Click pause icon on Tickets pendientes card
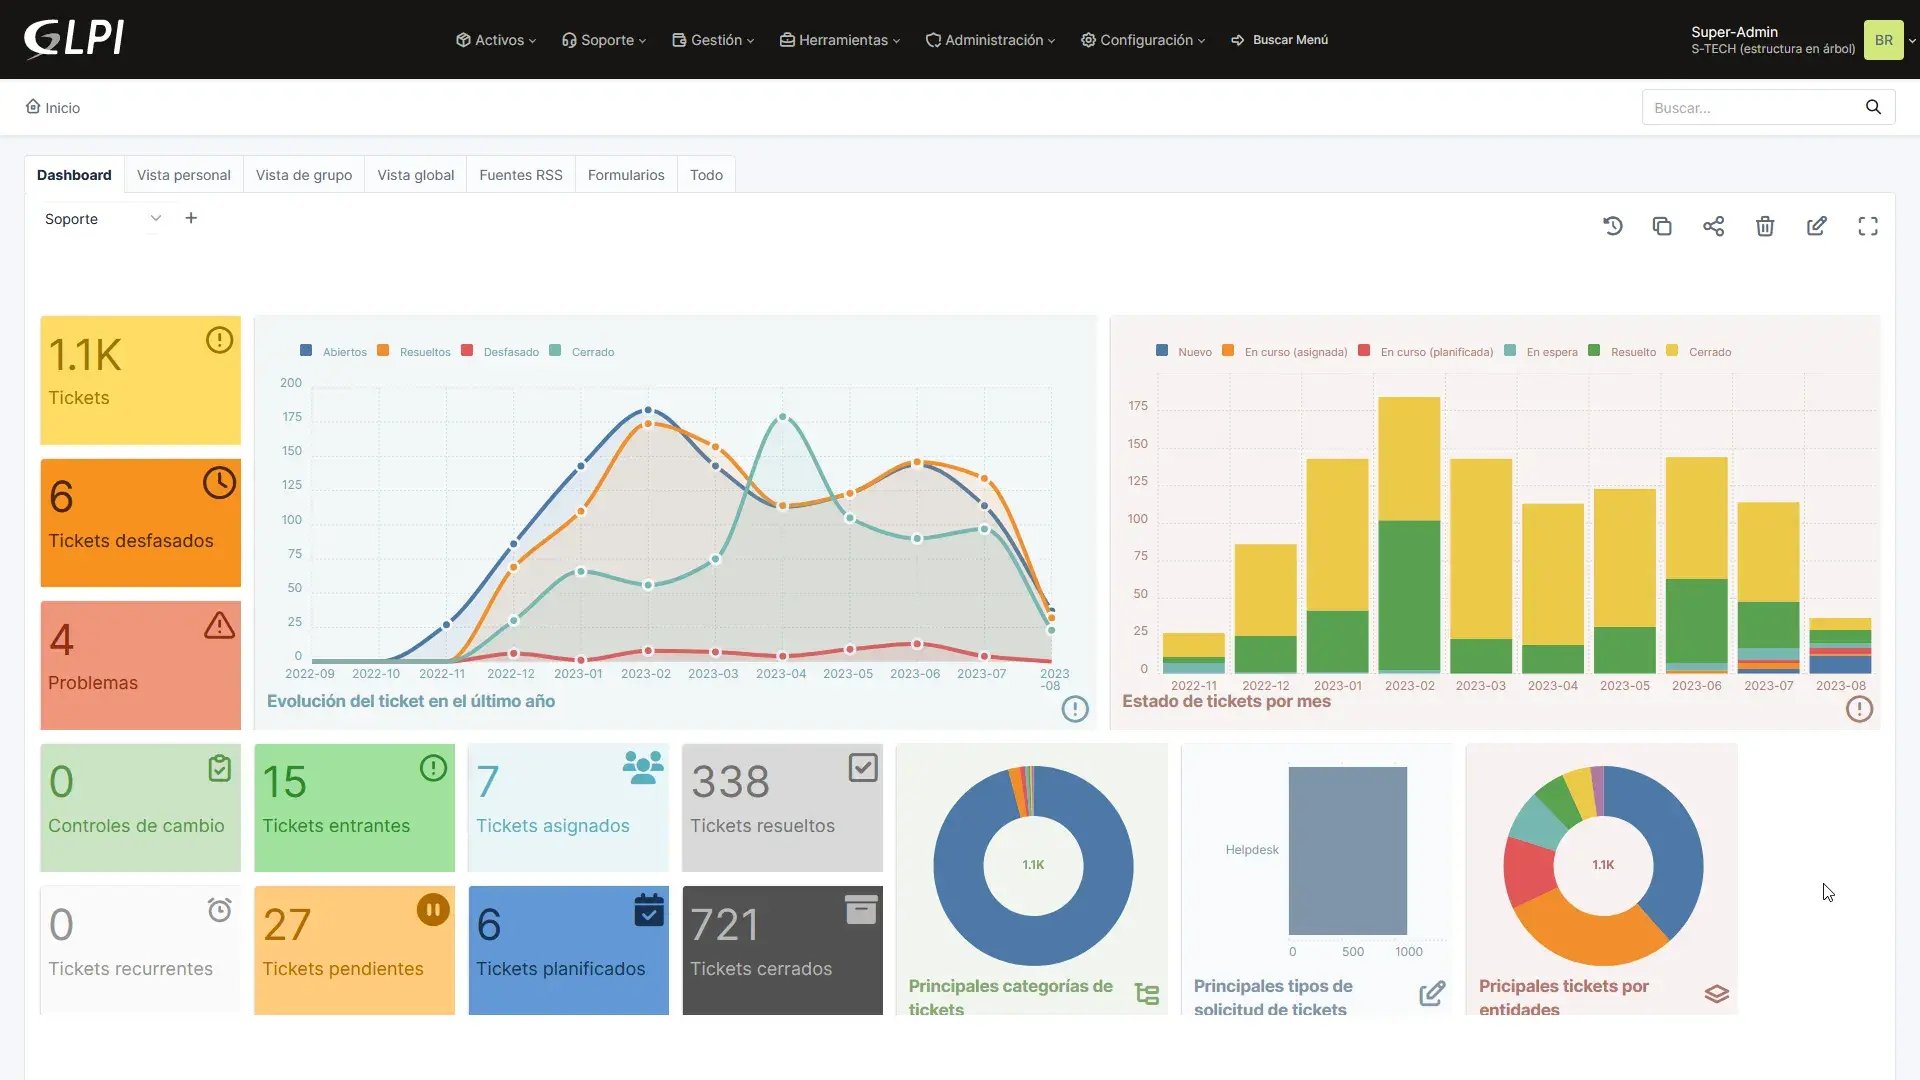The width and height of the screenshot is (1920, 1080). (x=433, y=910)
